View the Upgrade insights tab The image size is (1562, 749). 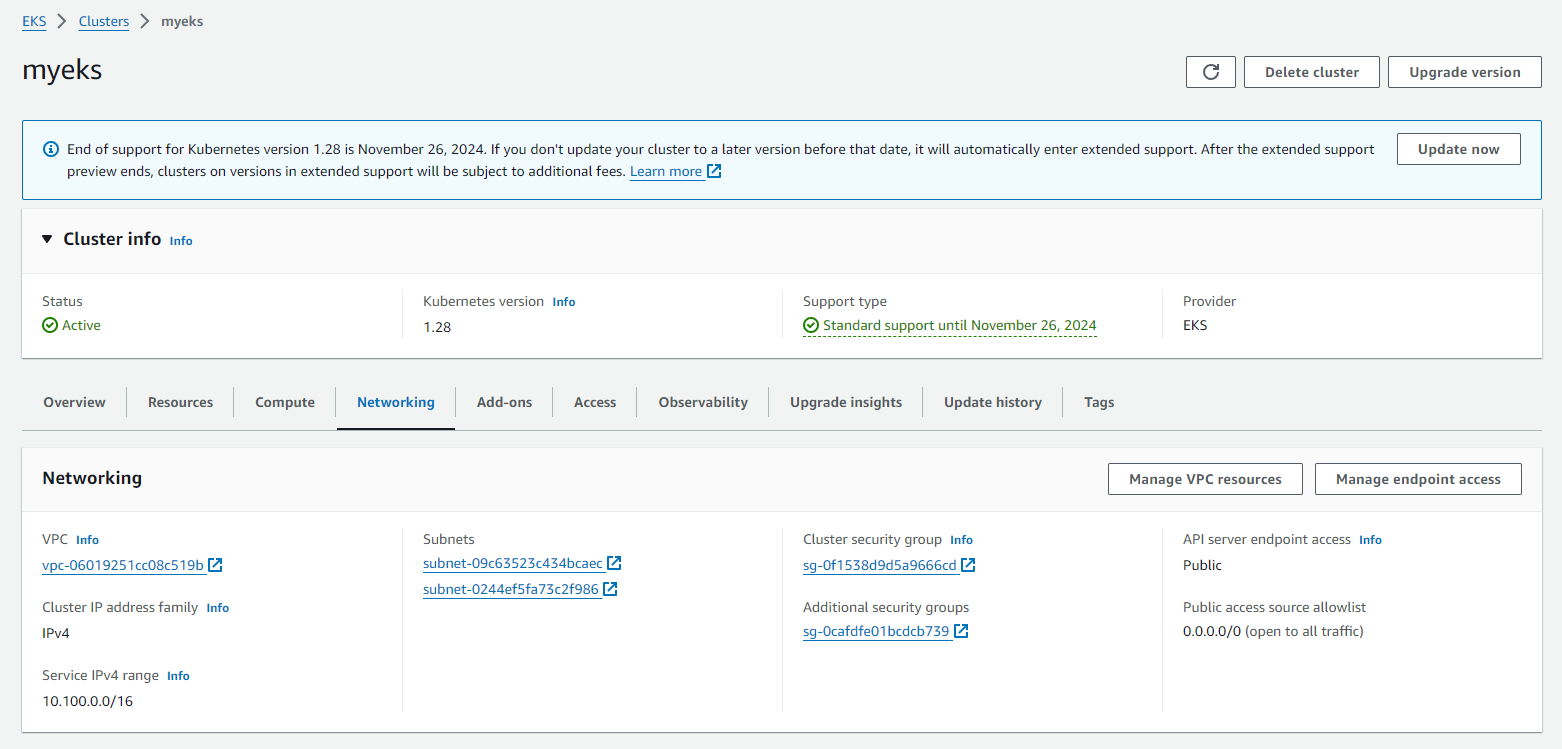846,402
